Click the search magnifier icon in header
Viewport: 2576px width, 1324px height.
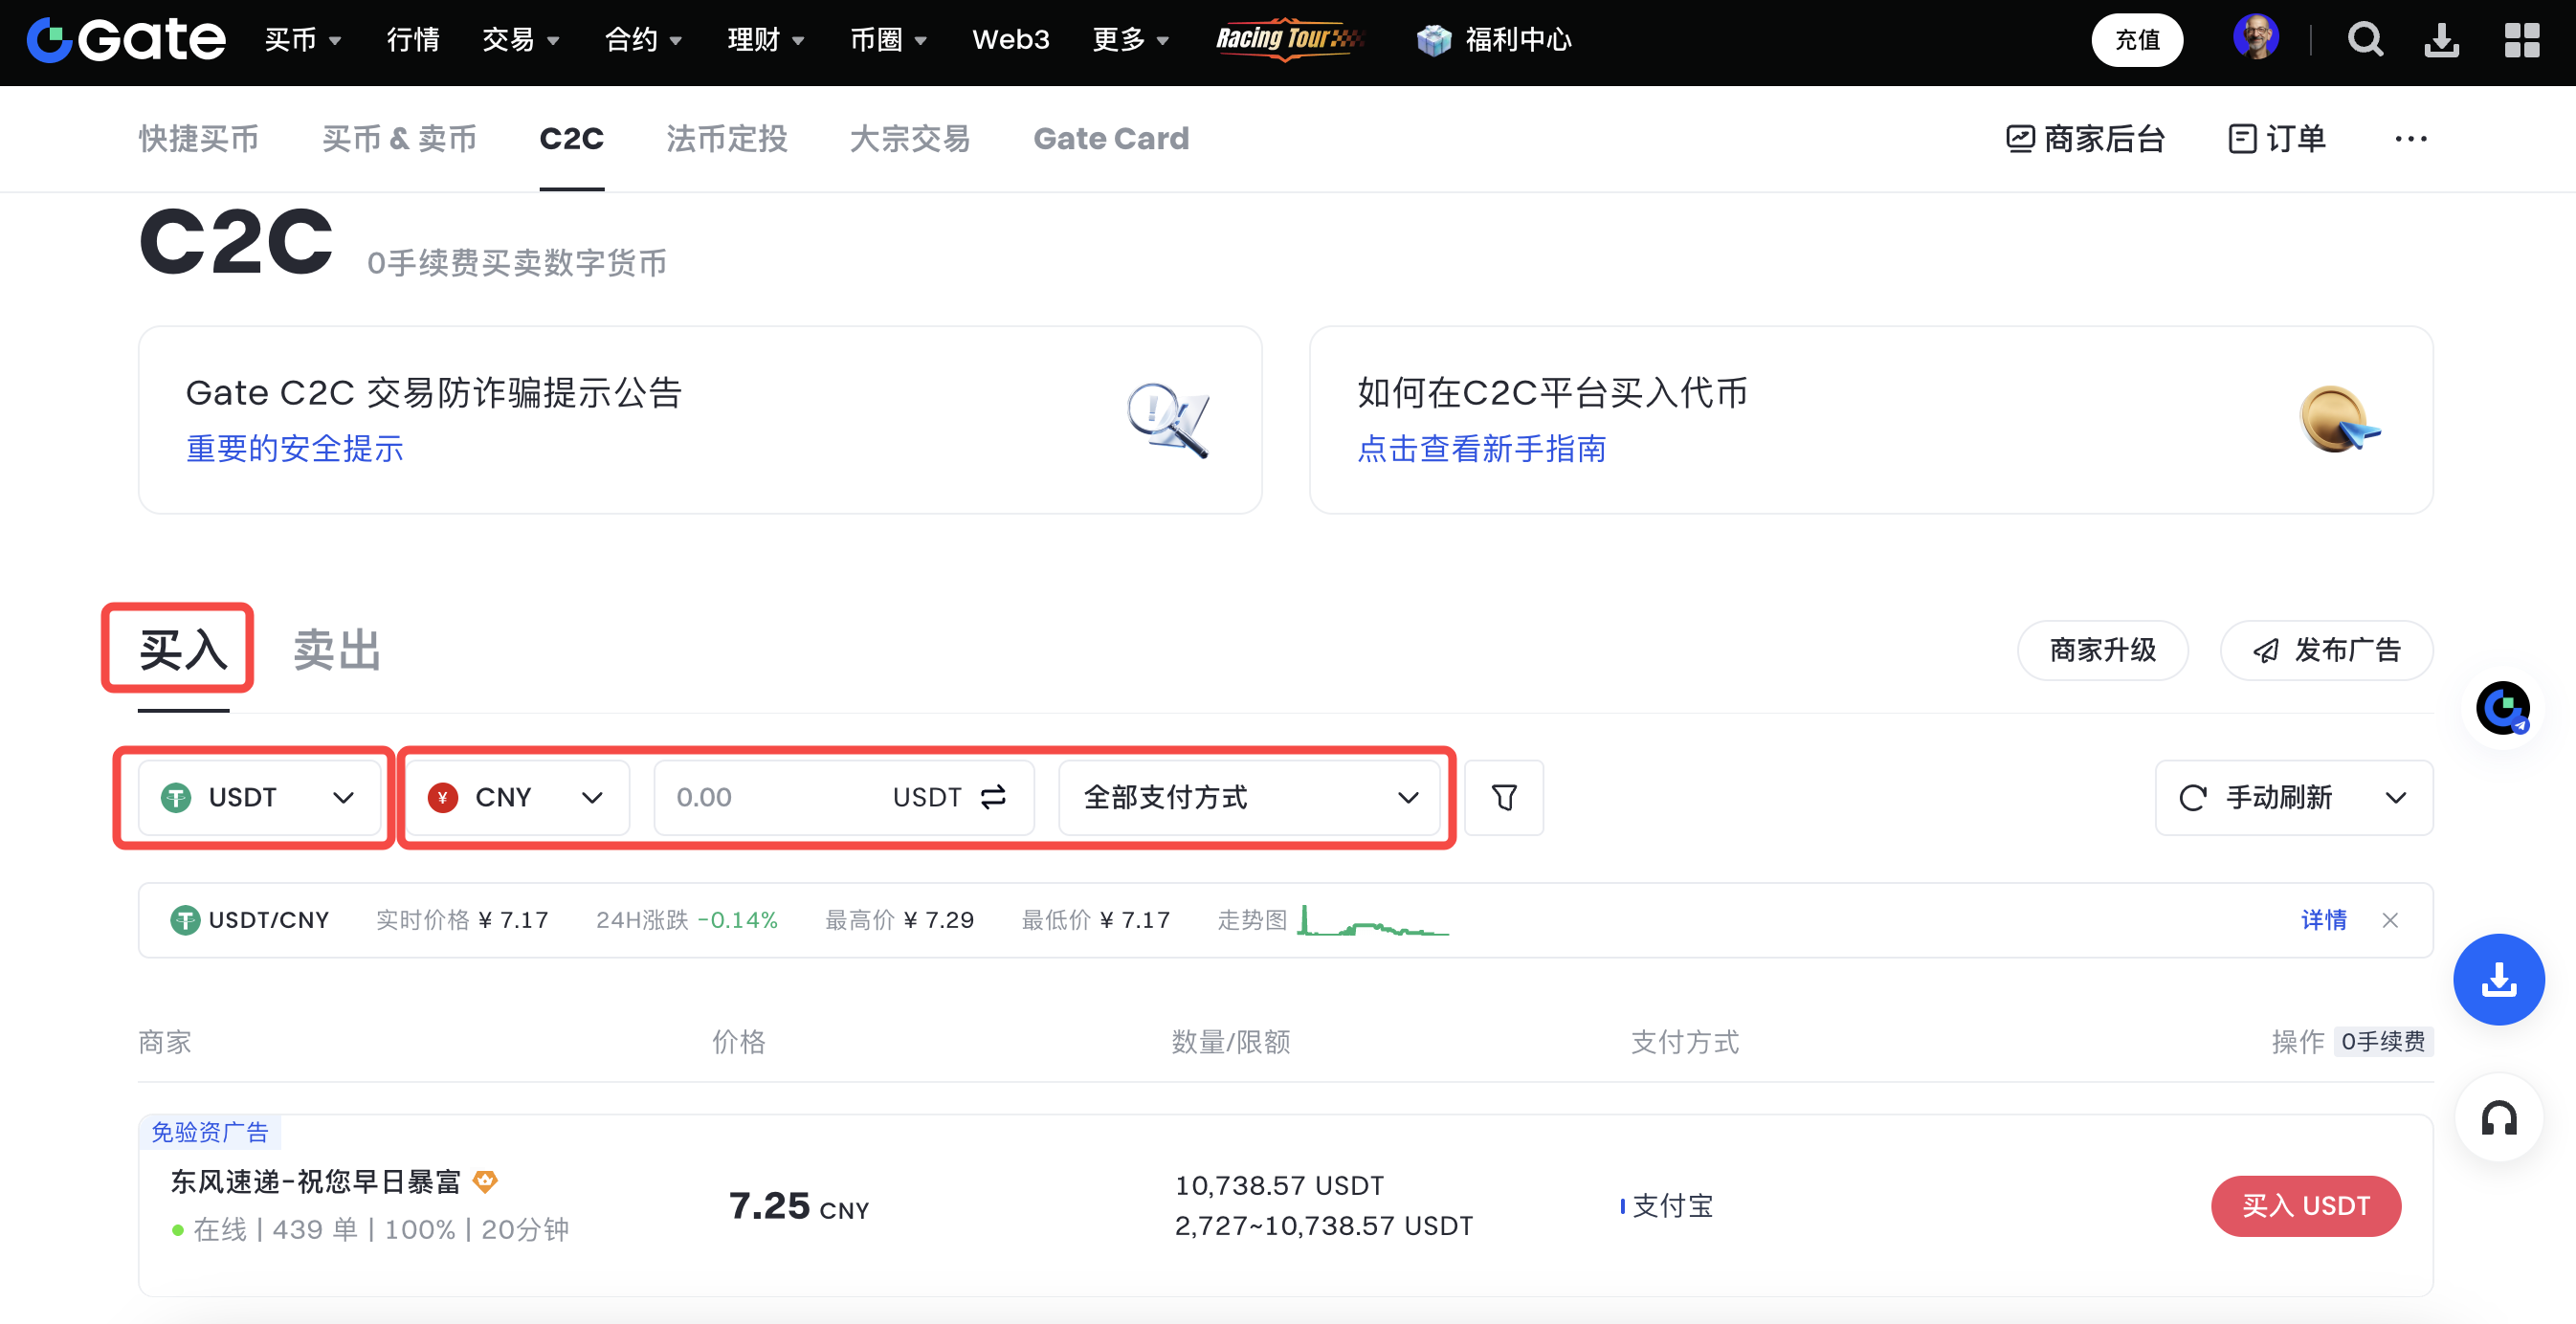tap(2365, 40)
